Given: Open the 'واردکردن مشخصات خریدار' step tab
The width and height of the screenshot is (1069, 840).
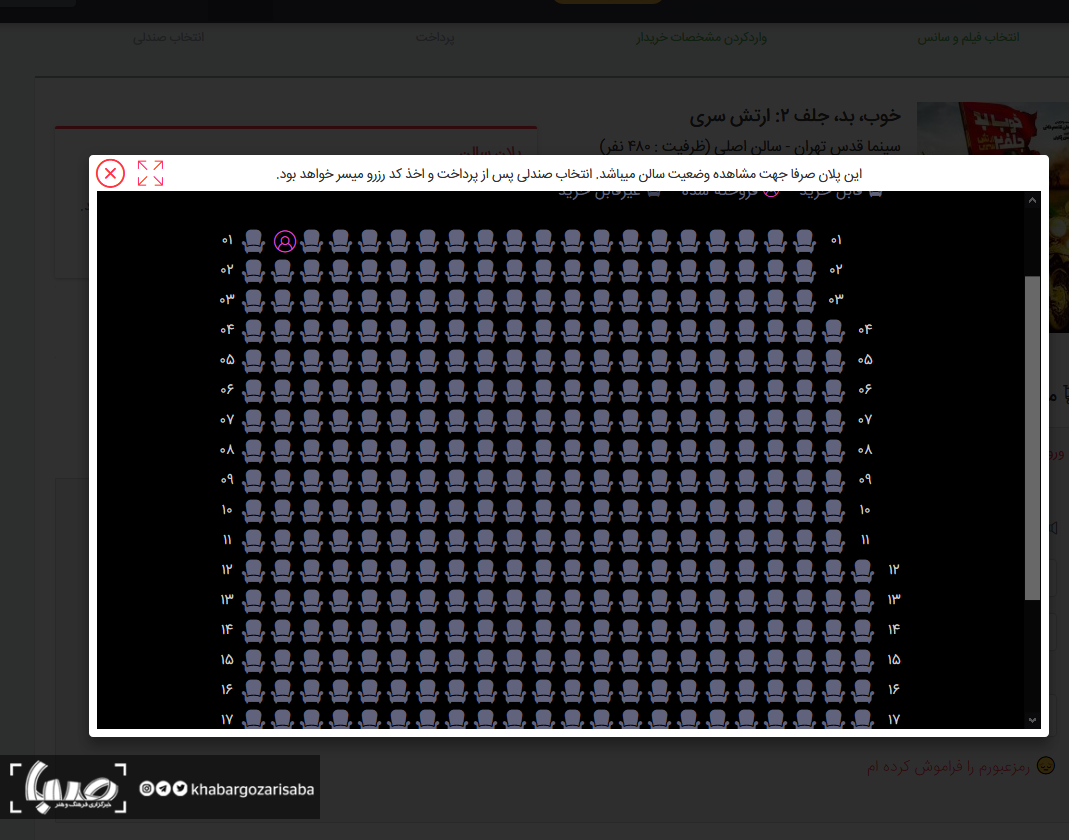Looking at the screenshot, I should point(702,38).
